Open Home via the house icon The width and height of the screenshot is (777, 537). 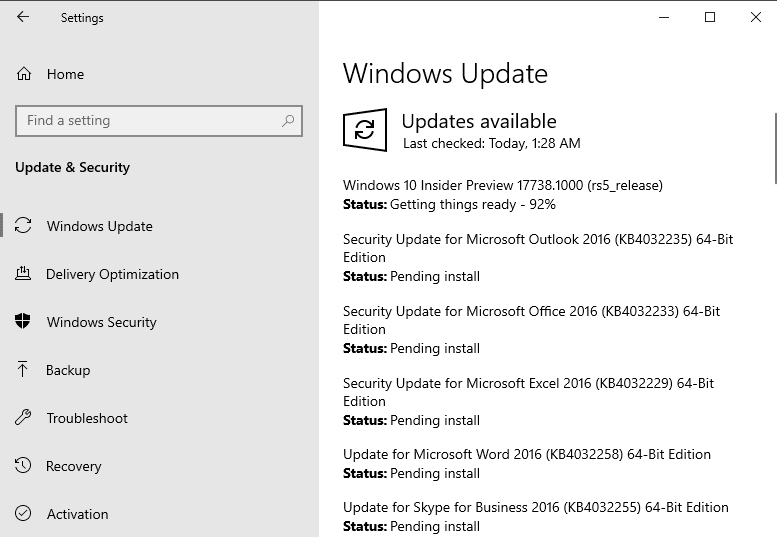point(24,74)
